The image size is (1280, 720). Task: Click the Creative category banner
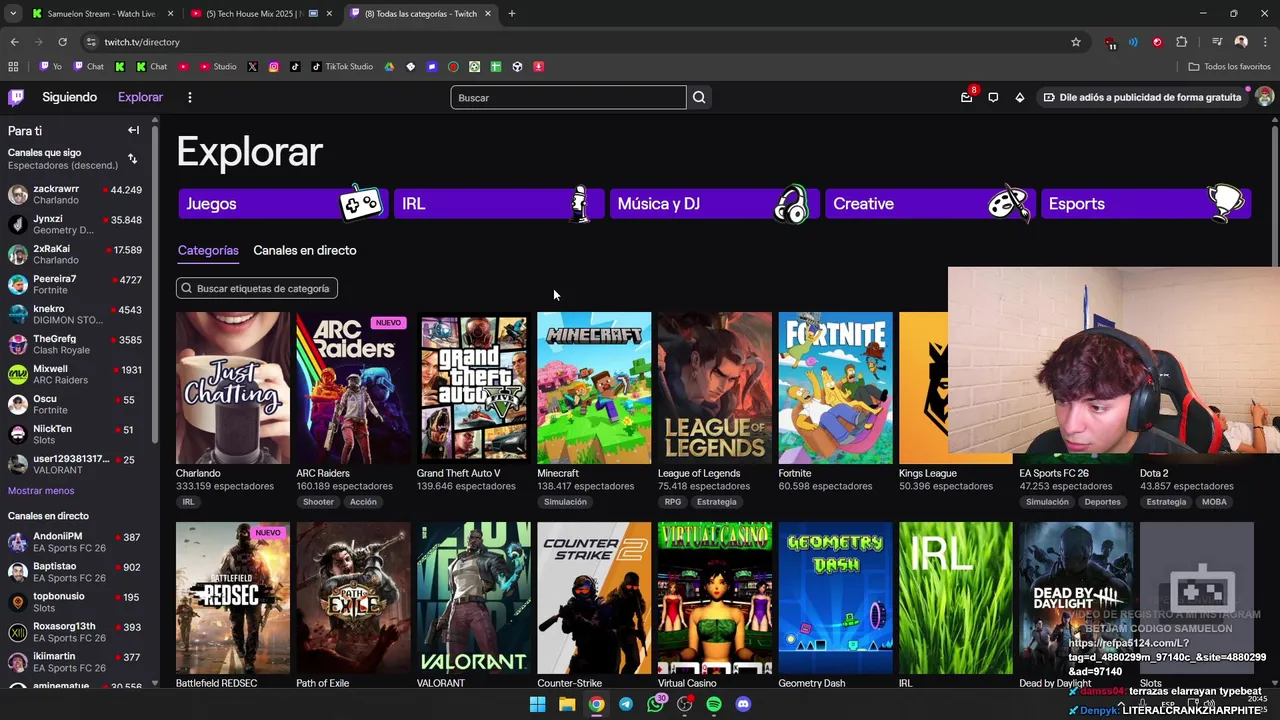(930, 203)
